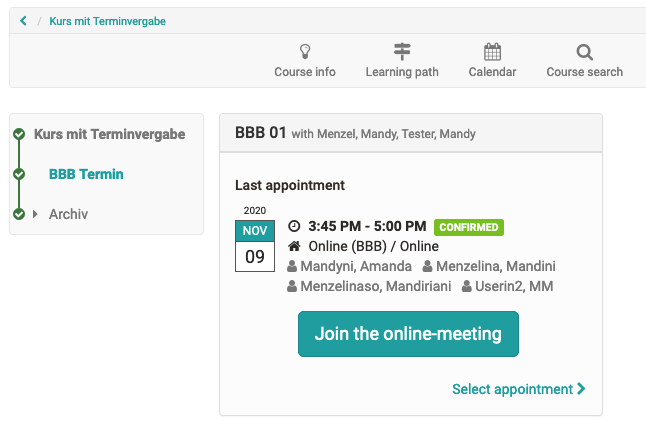Select BBB Termin in course tree
Screen dimensions: 646x430
86,174
